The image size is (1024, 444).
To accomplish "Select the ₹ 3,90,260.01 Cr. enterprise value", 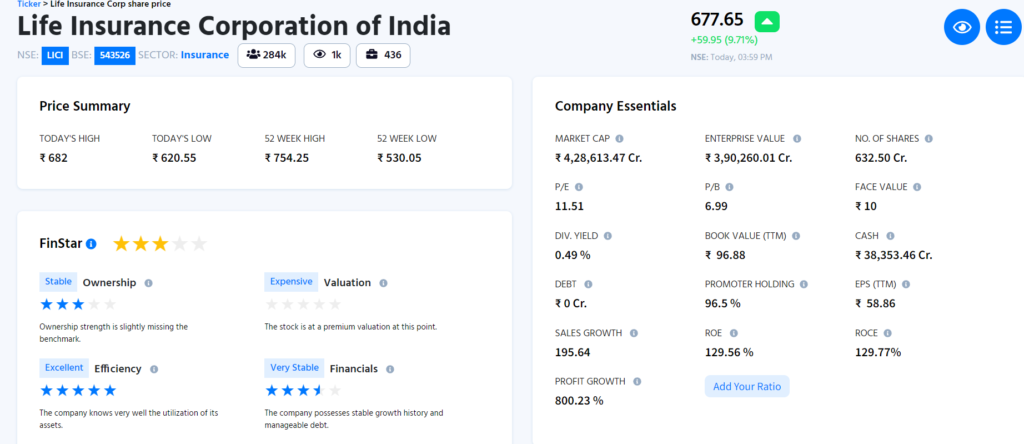I will pos(748,157).
